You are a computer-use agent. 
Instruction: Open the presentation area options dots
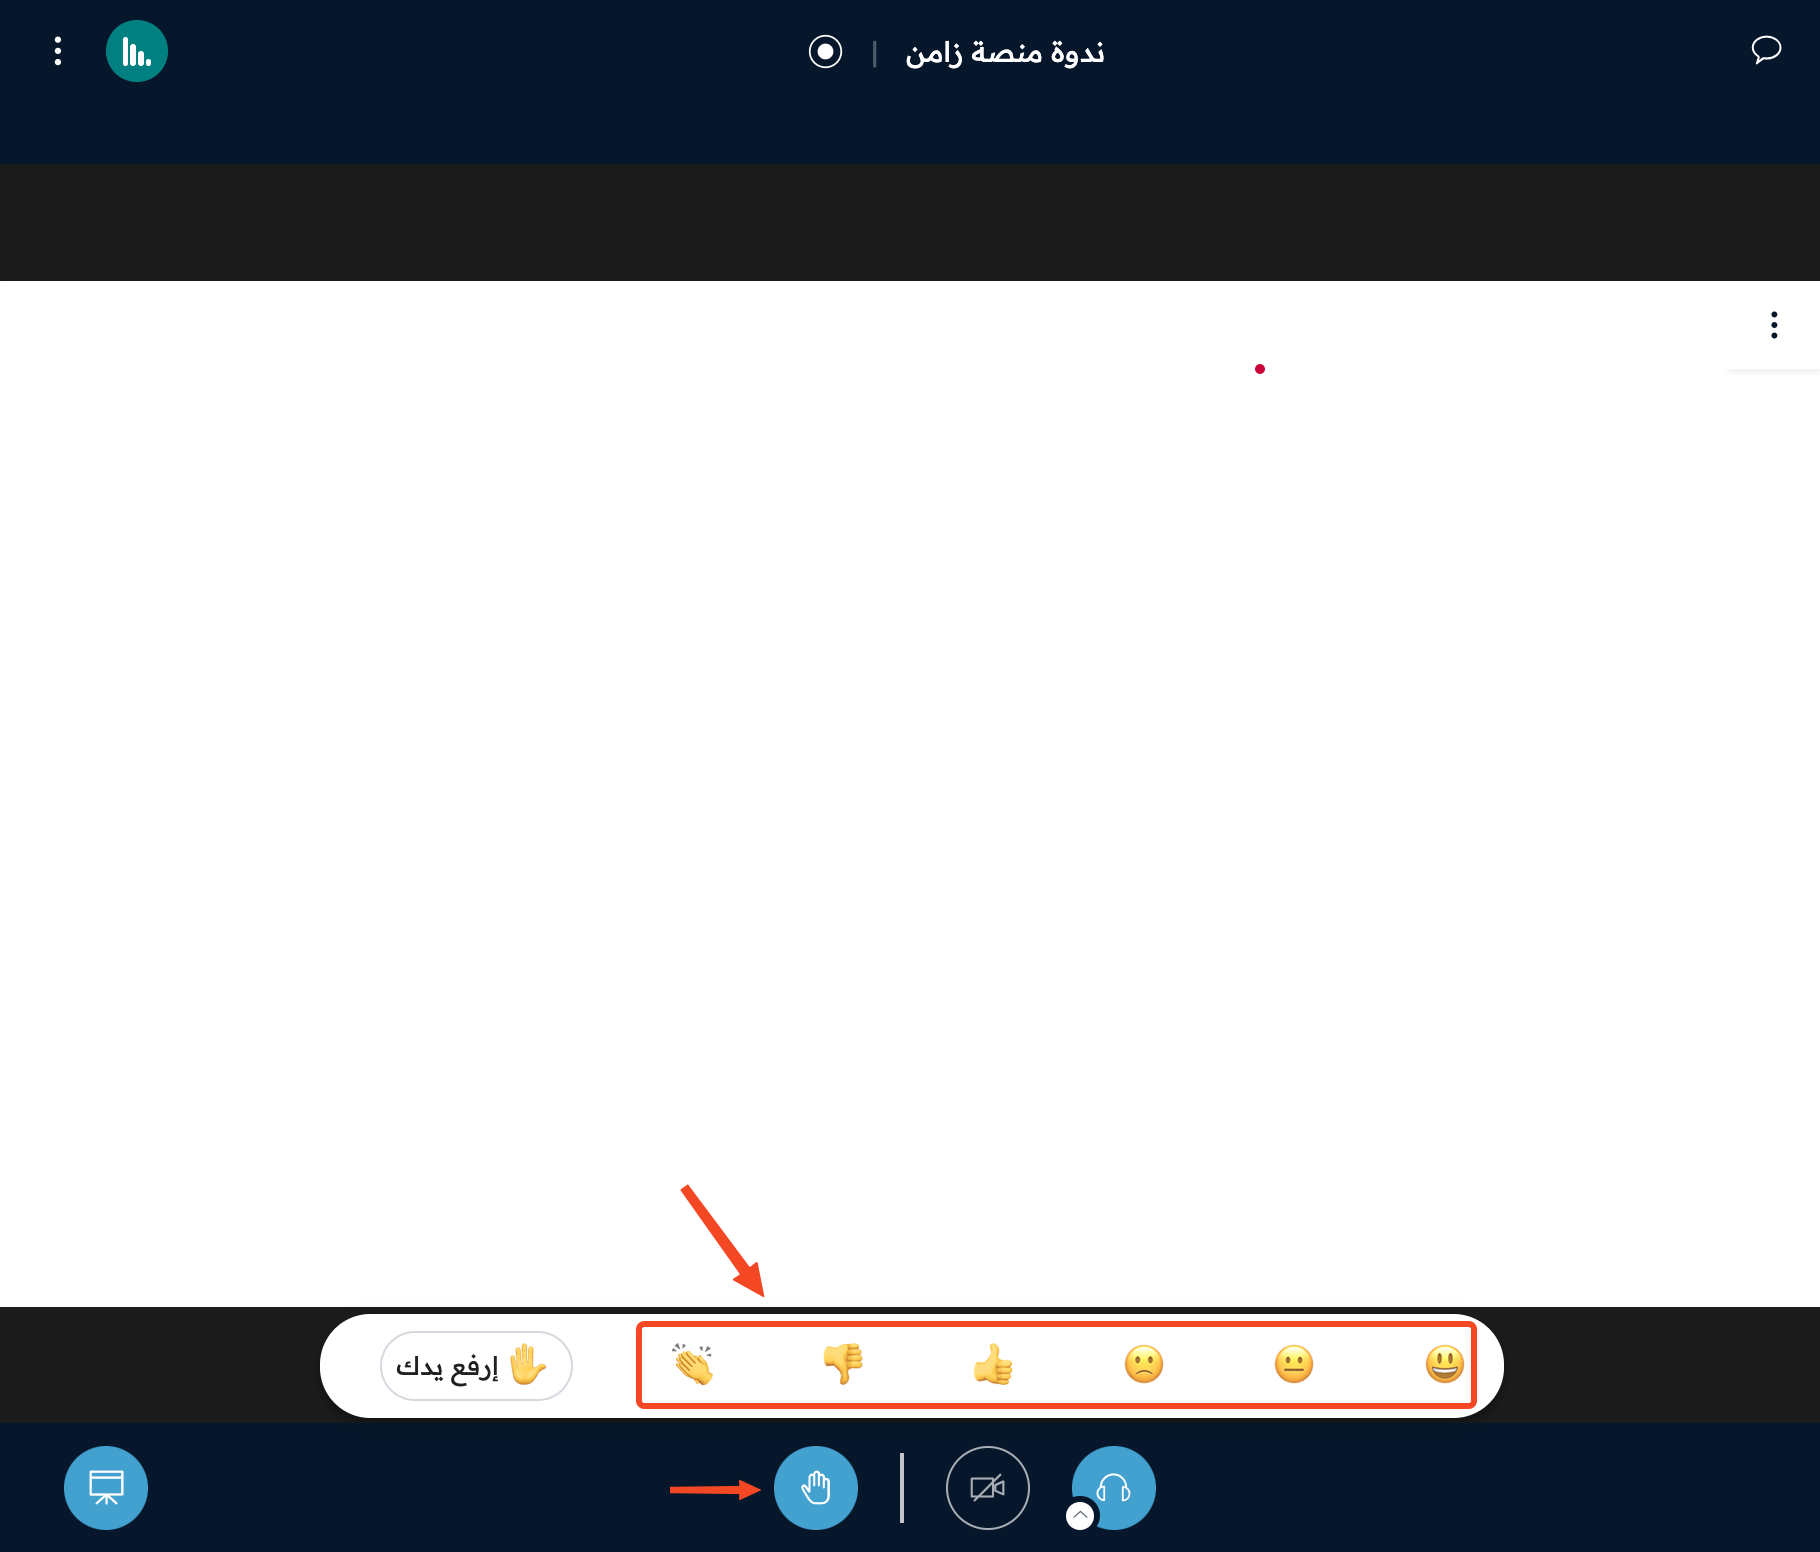click(1774, 325)
